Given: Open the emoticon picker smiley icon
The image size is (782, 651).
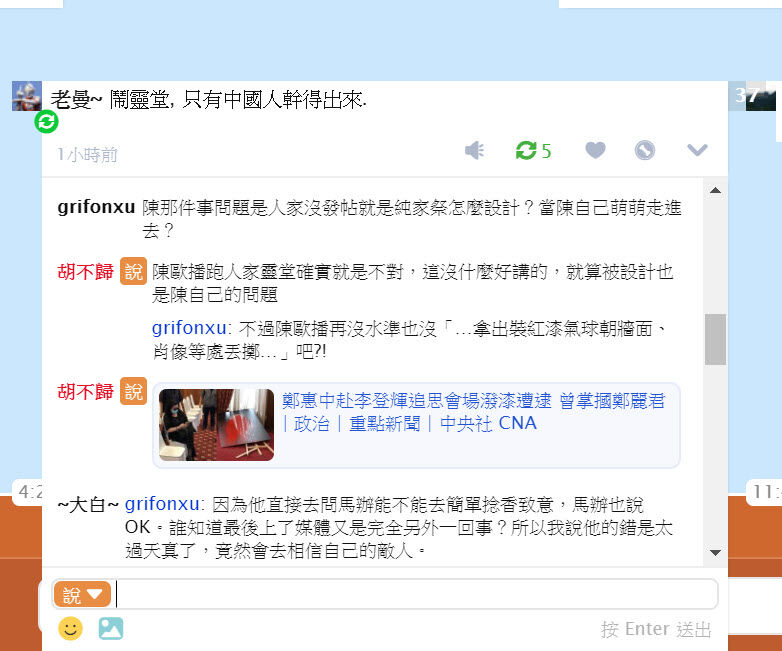Looking at the screenshot, I should pyautogui.click(x=70, y=629).
